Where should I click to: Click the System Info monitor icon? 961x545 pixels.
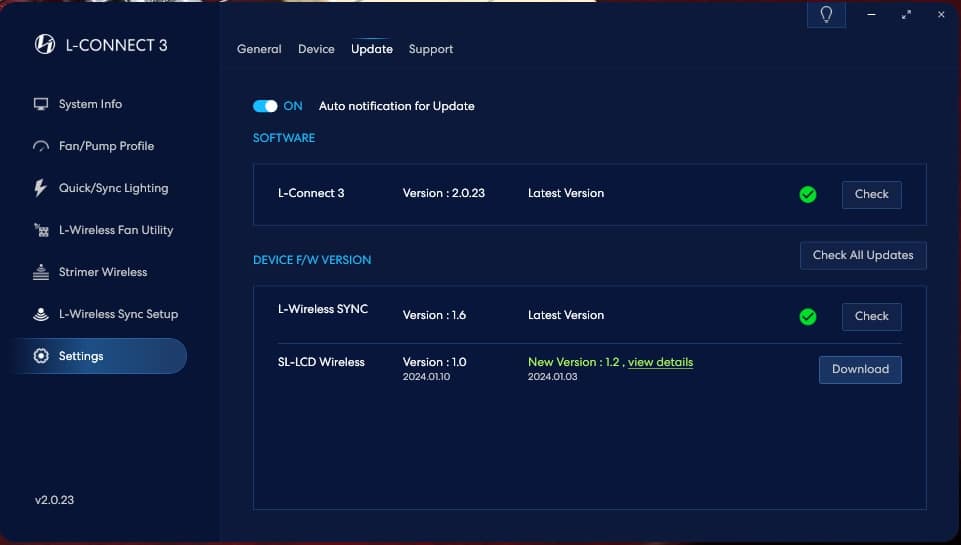41,104
